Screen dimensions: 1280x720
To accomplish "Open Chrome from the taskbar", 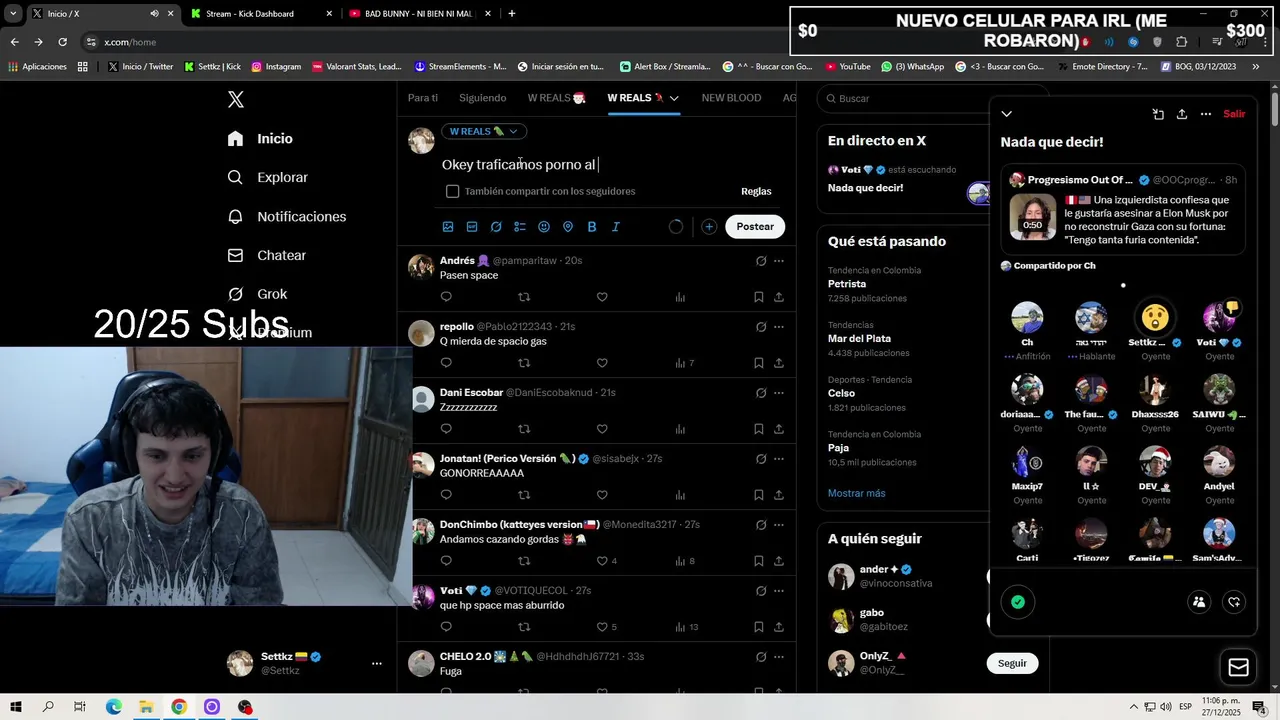I will (179, 707).
